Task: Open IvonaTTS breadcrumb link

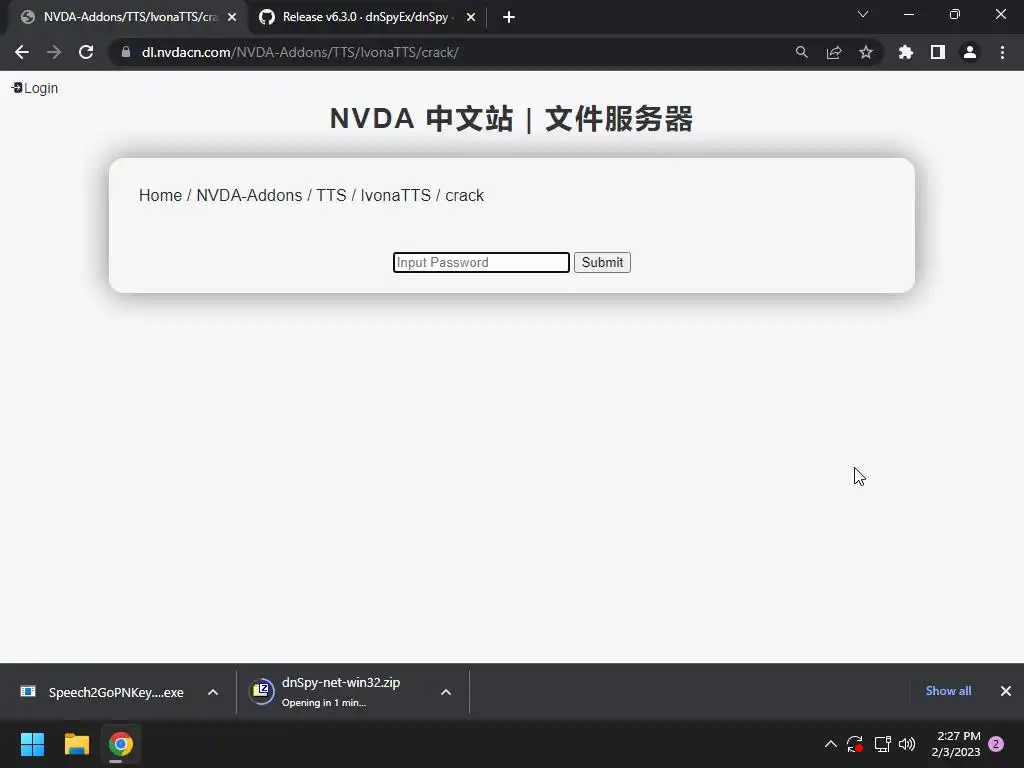Action: (396, 195)
